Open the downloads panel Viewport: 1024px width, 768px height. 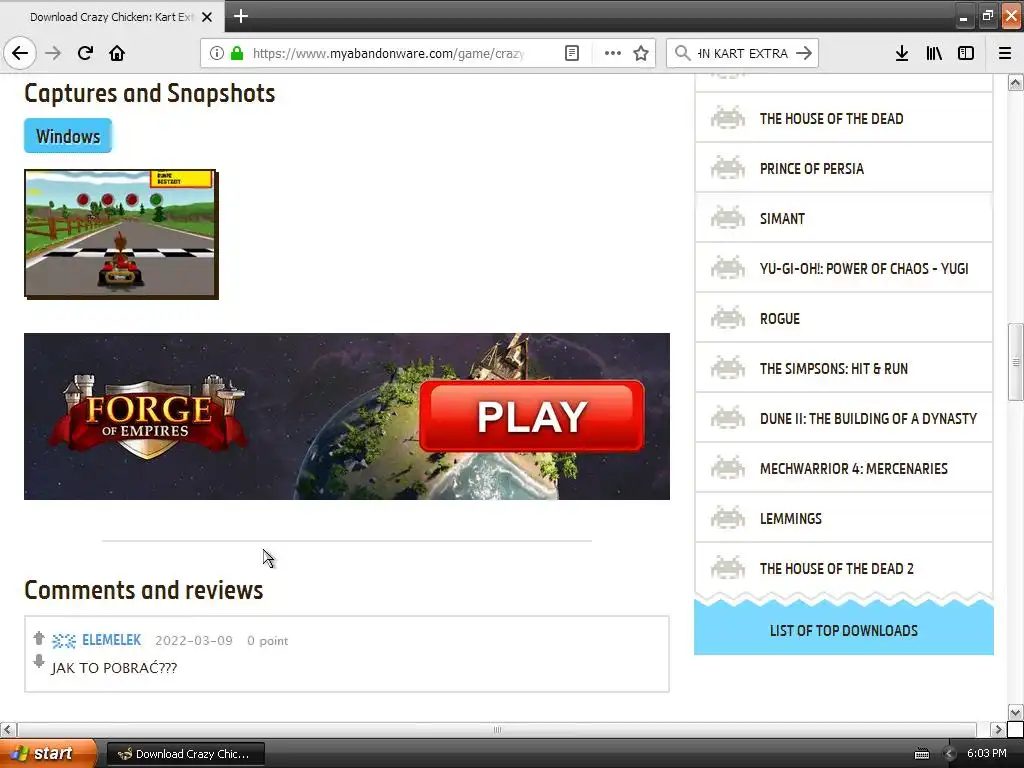[902, 53]
